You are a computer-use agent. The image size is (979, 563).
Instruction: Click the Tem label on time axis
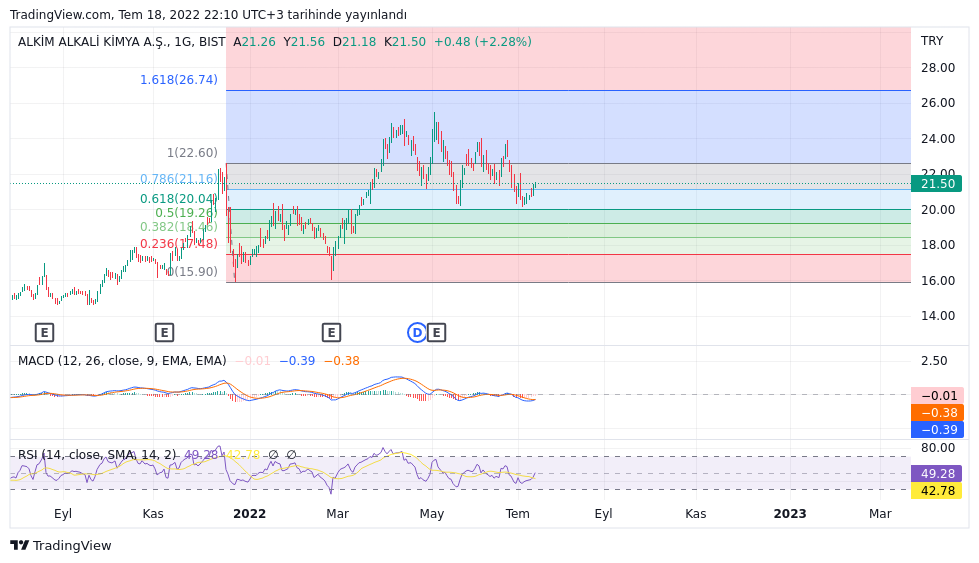pos(517,514)
